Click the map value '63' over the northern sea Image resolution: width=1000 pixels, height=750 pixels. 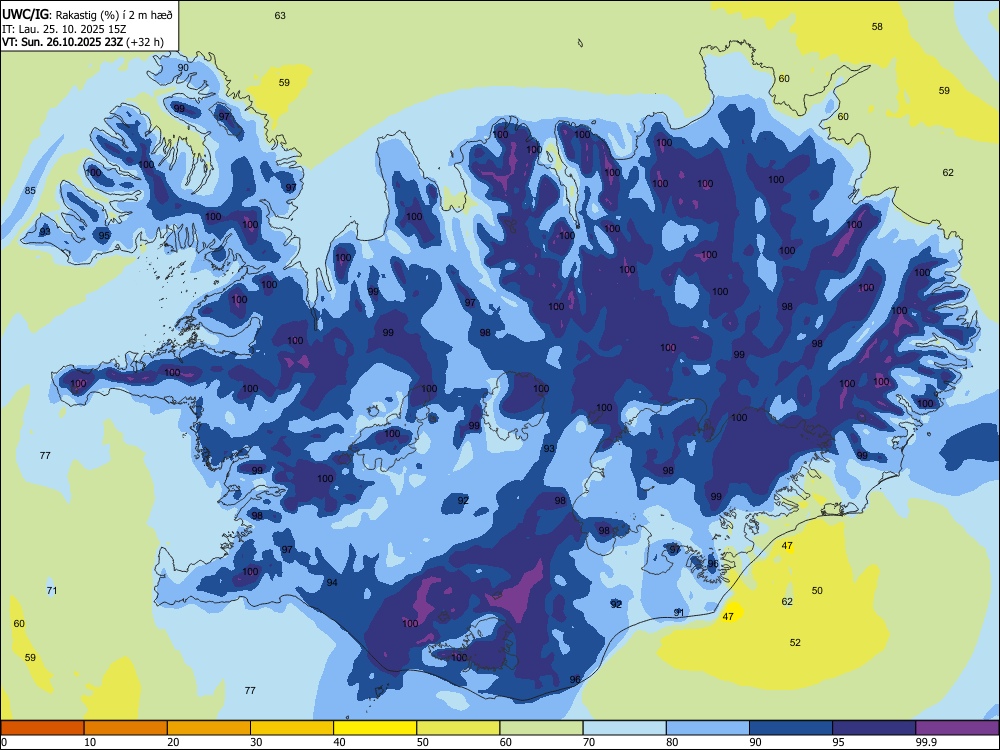(x=280, y=15)
